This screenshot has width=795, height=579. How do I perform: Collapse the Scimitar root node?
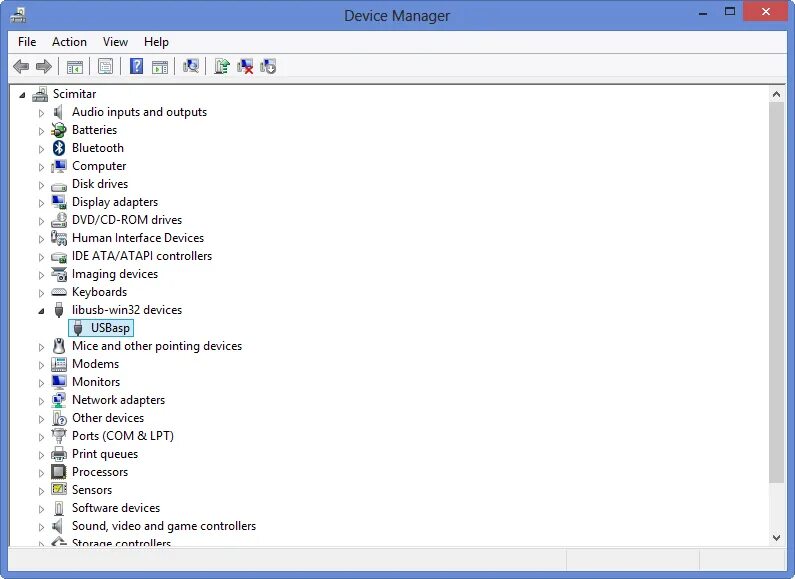pyautogui.click(x=22, y=95)
